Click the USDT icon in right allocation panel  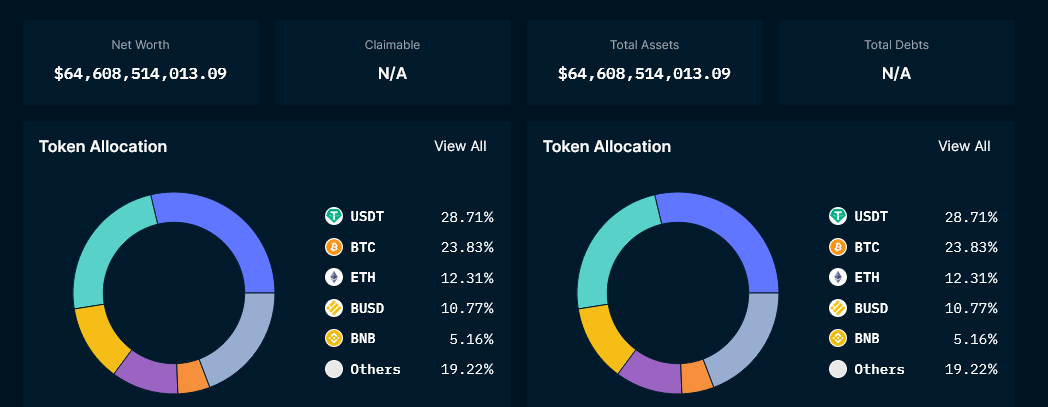838,216
